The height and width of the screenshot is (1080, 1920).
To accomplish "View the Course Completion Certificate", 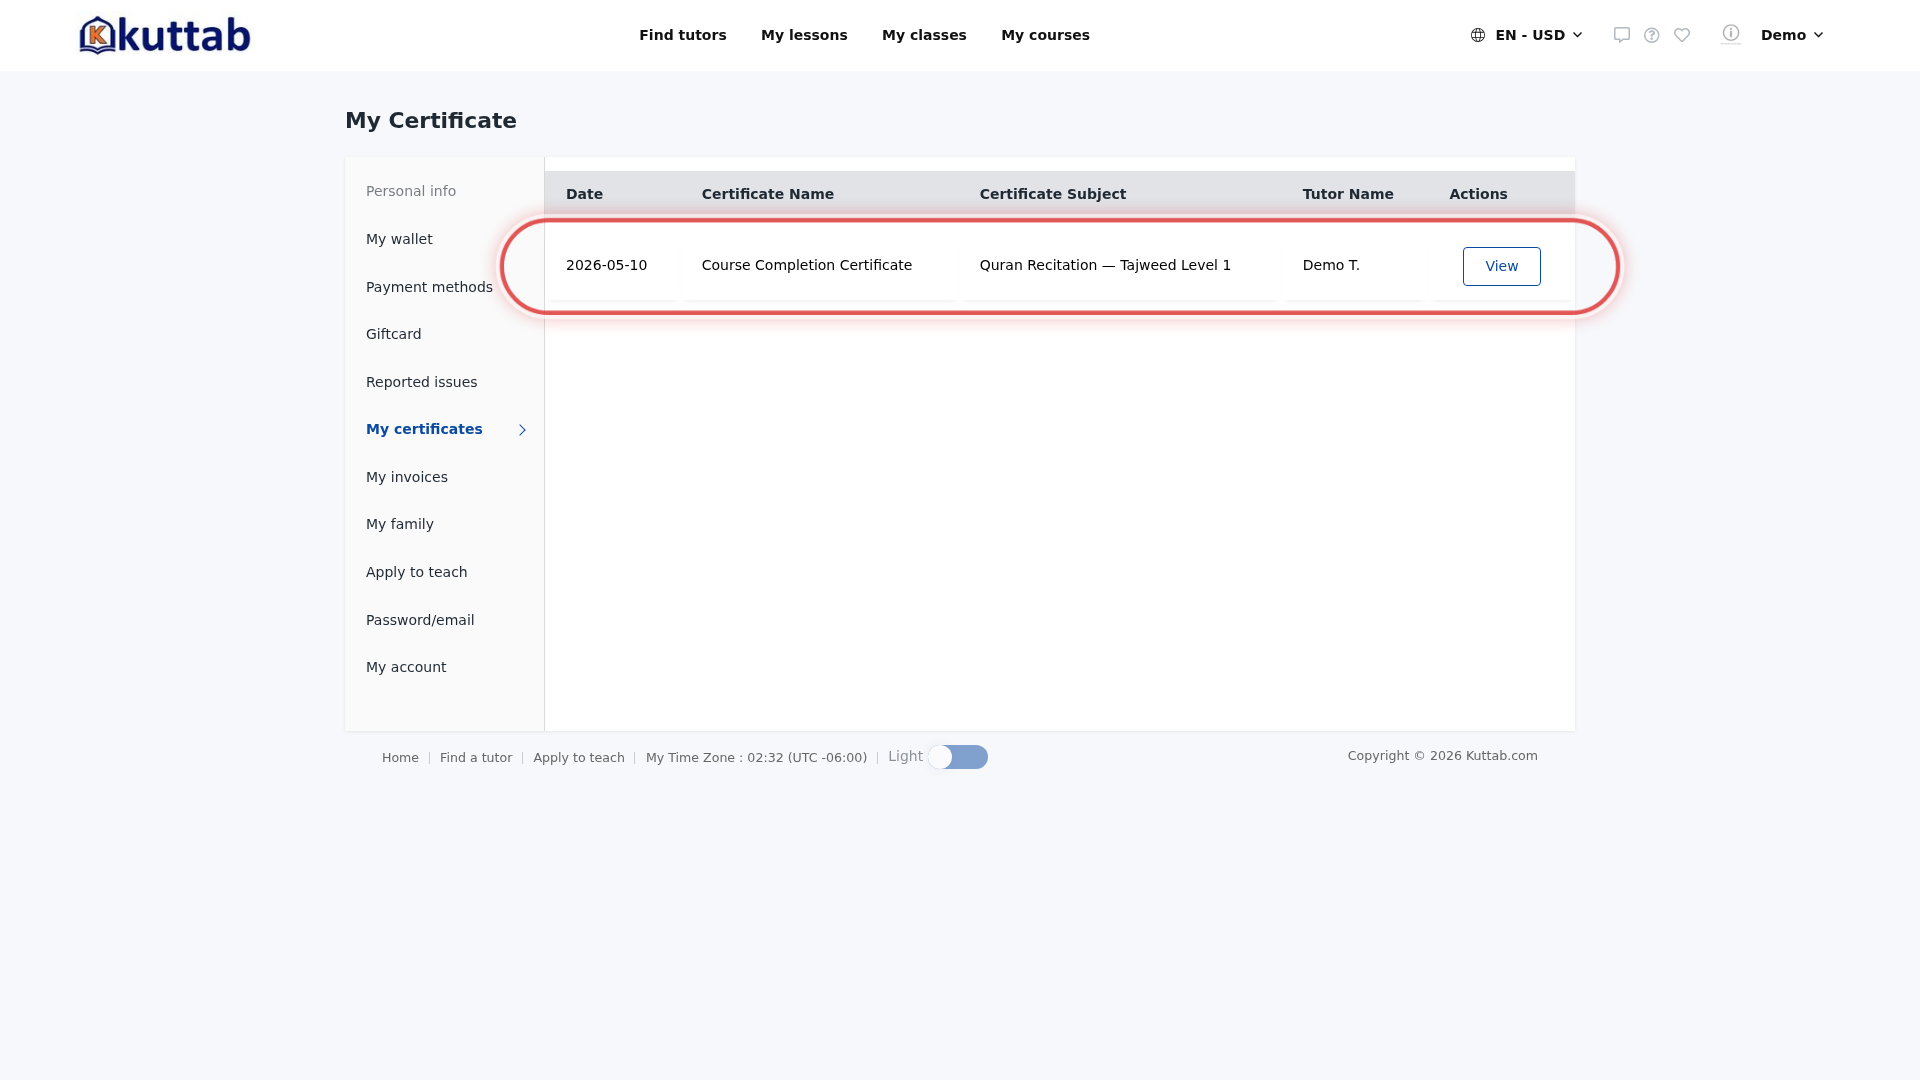I will click(1501, 266).
